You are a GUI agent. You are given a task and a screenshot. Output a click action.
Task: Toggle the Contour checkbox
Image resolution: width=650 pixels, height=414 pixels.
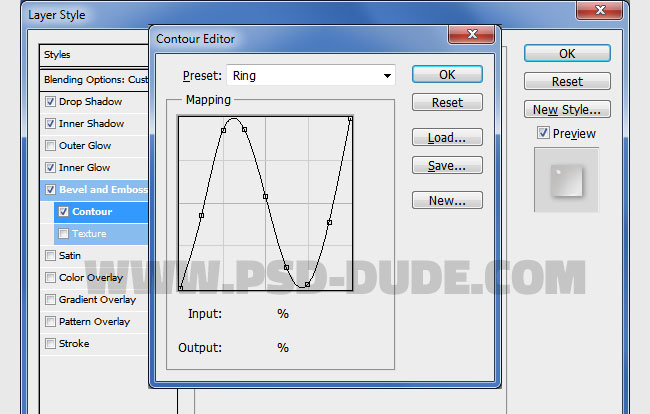click(x=63, y=211)
